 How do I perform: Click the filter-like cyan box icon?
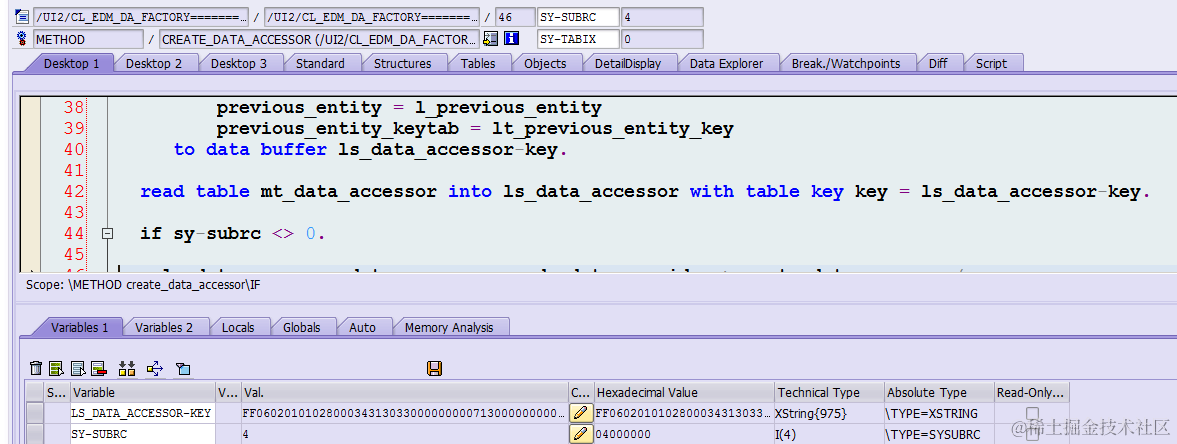[183, 368]
